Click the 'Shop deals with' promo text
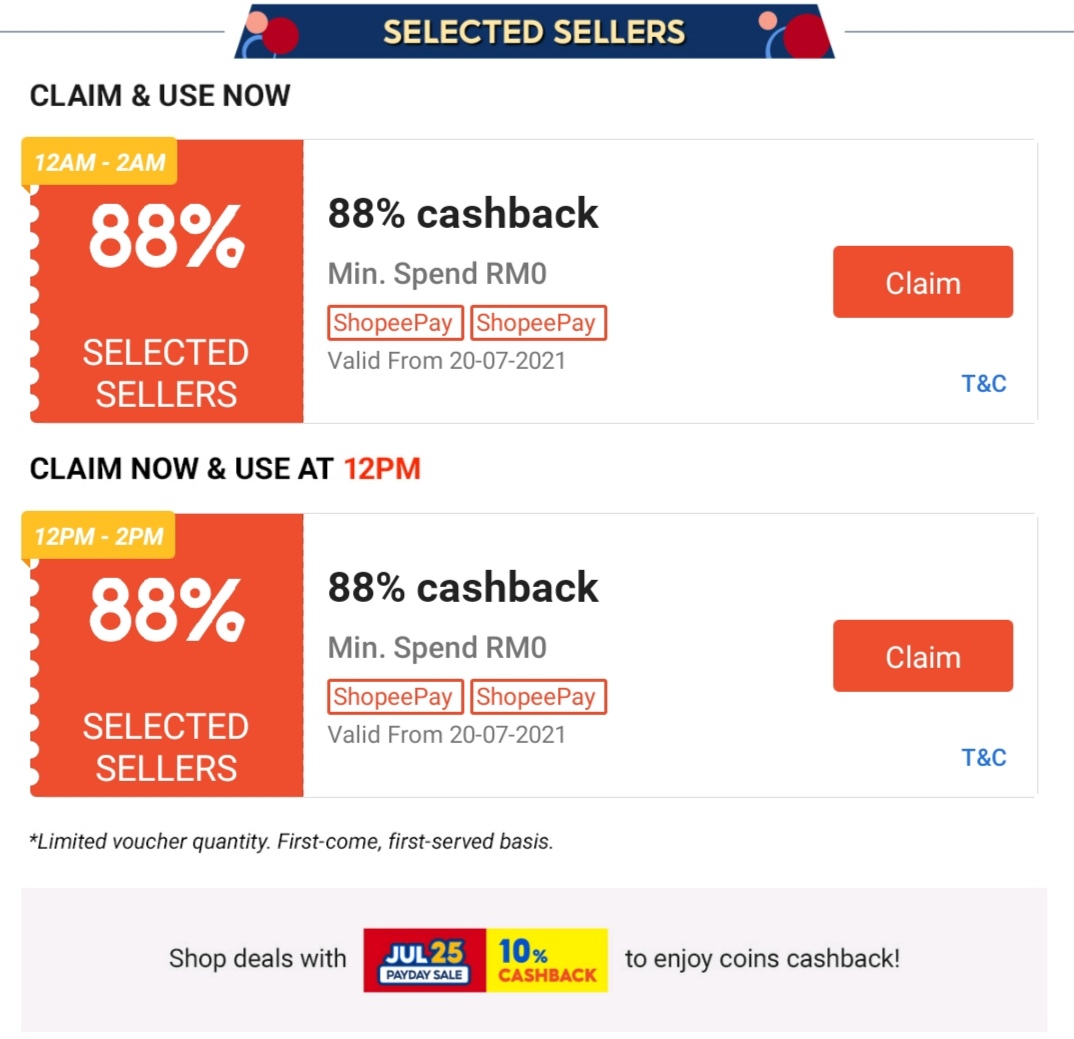 [257, 959]
